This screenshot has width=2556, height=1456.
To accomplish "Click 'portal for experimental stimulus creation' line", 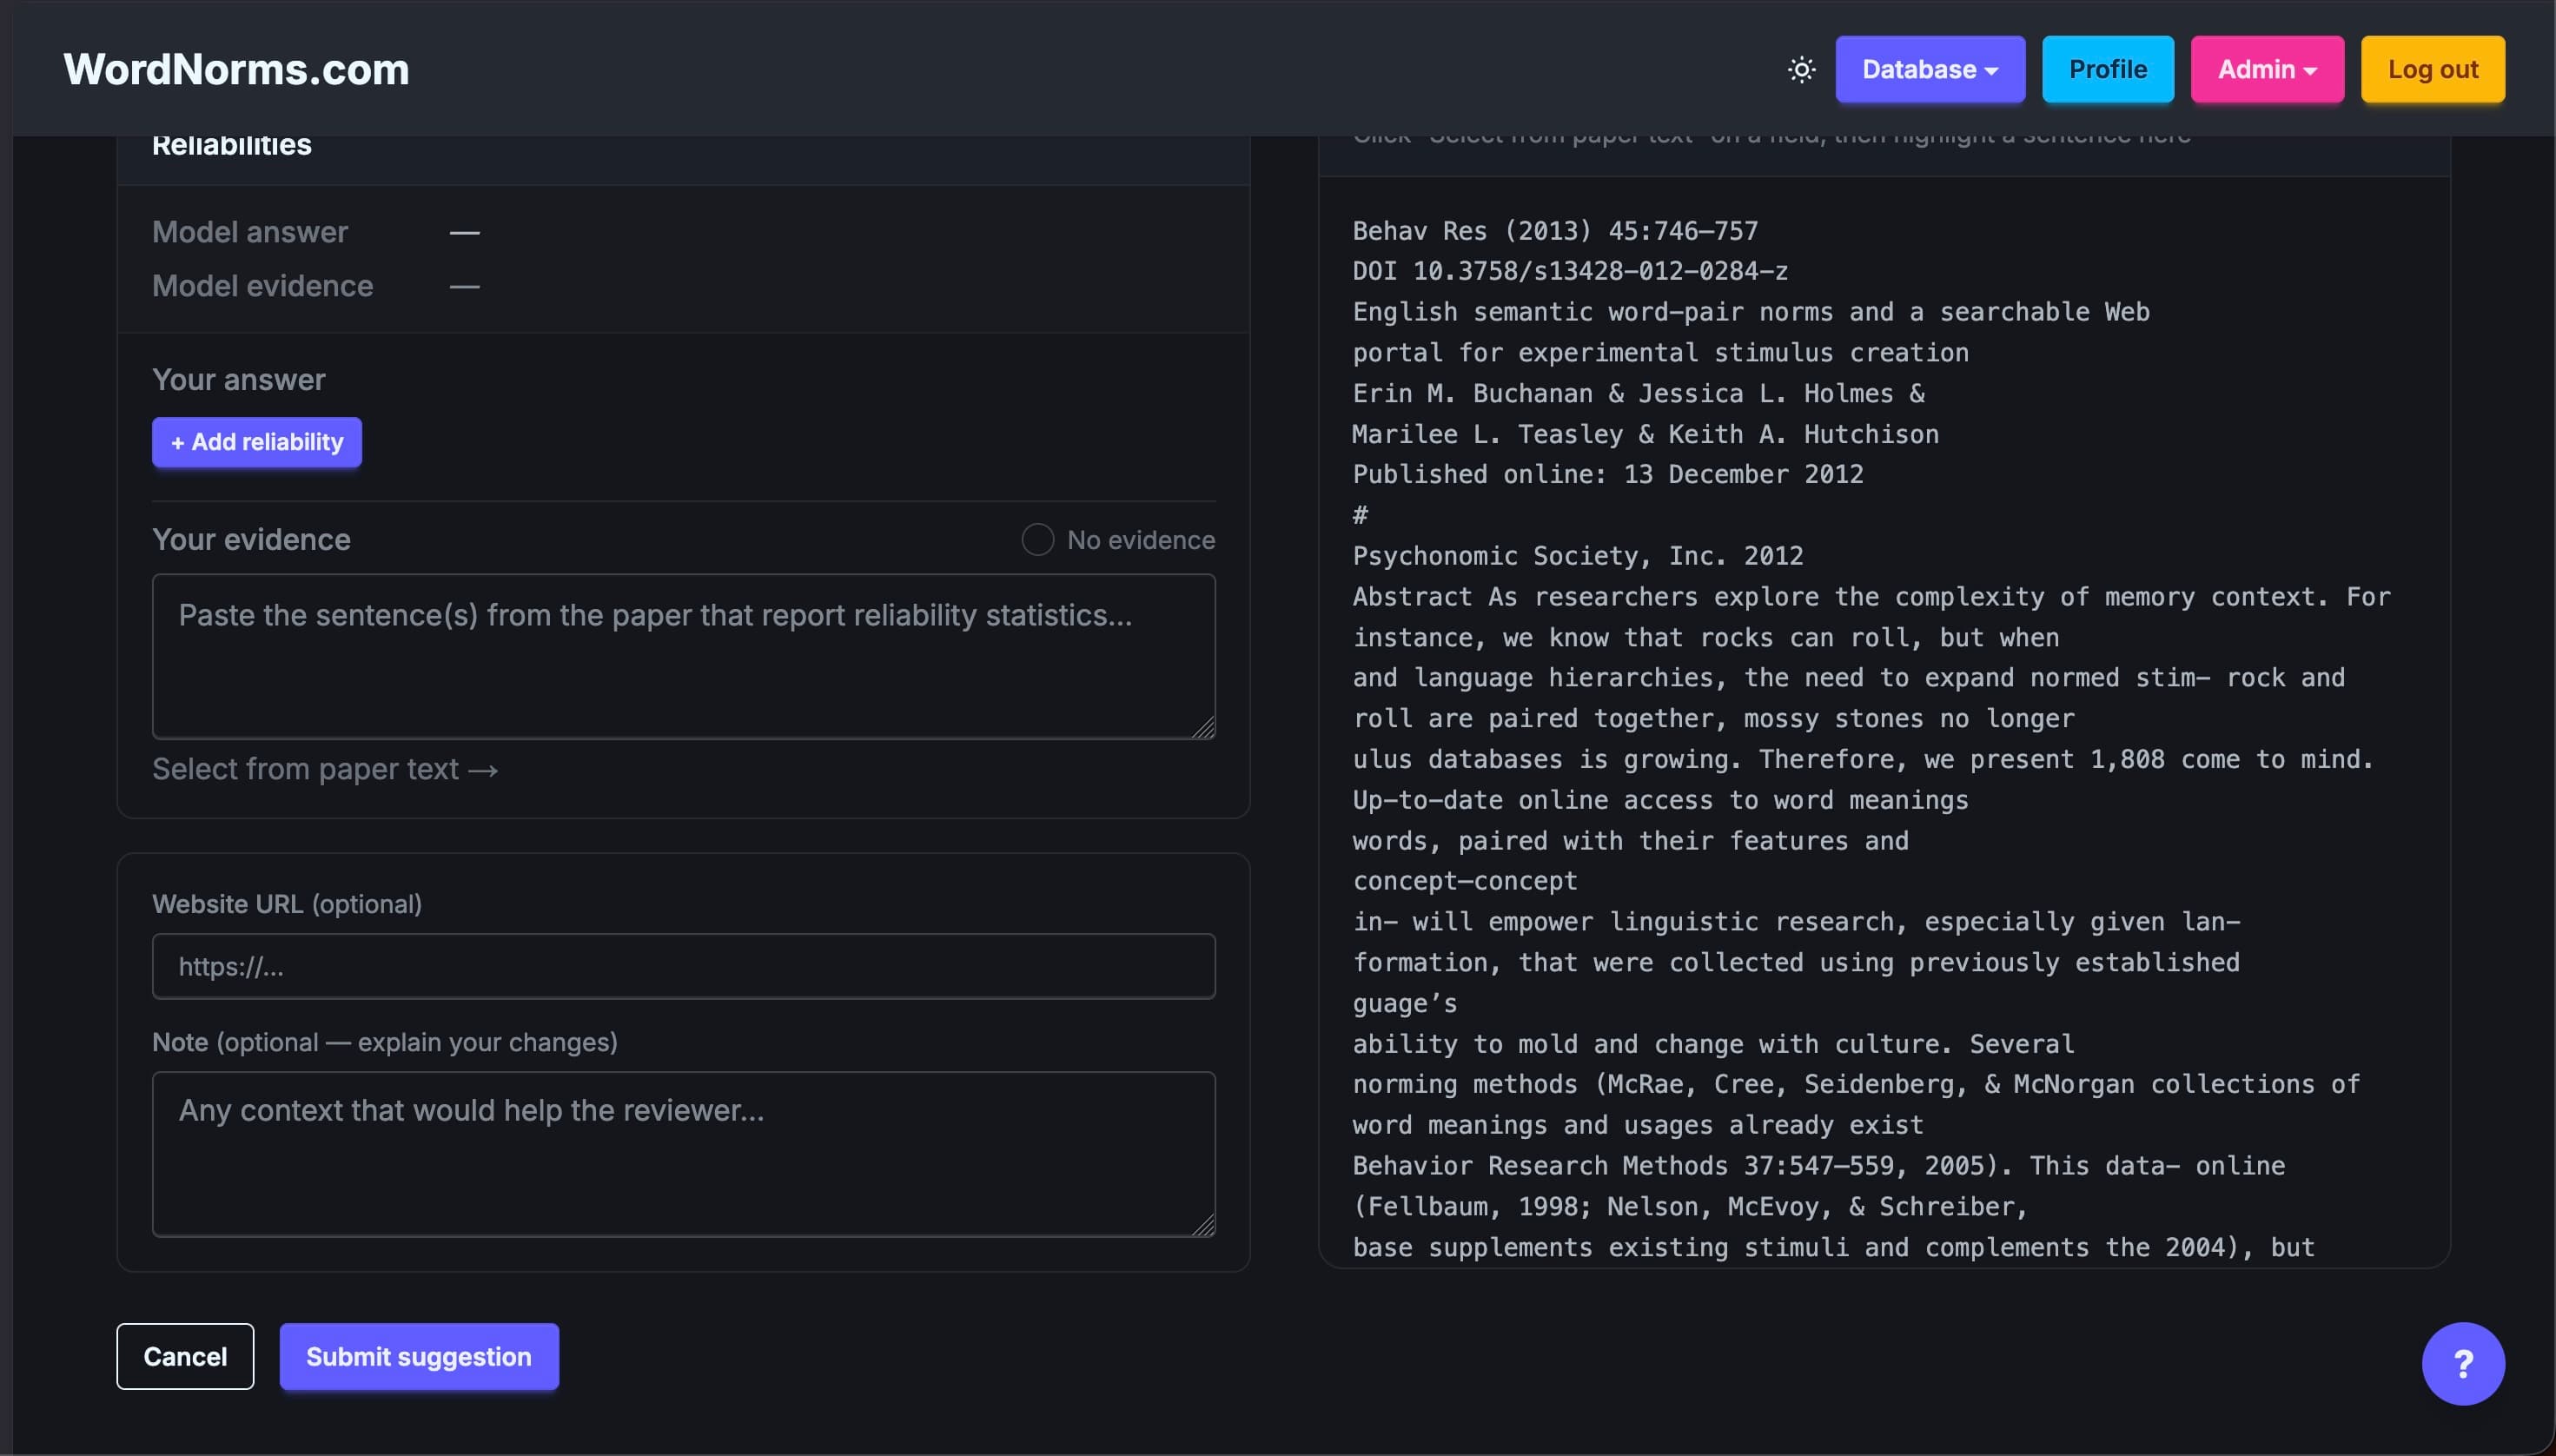I will click(1660, 353).
